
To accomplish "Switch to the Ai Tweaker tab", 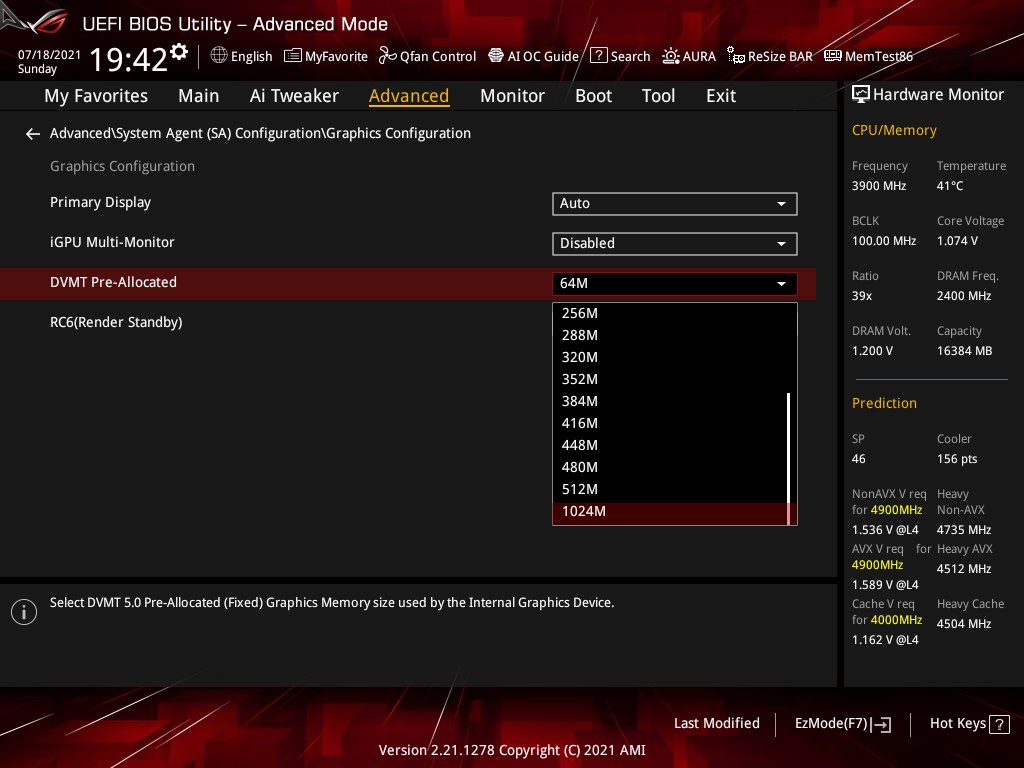I will [294, 95].
